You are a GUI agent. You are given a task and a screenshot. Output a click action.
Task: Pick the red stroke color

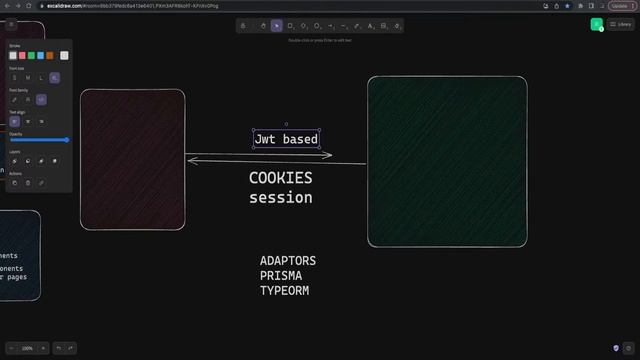pos(22,56)
